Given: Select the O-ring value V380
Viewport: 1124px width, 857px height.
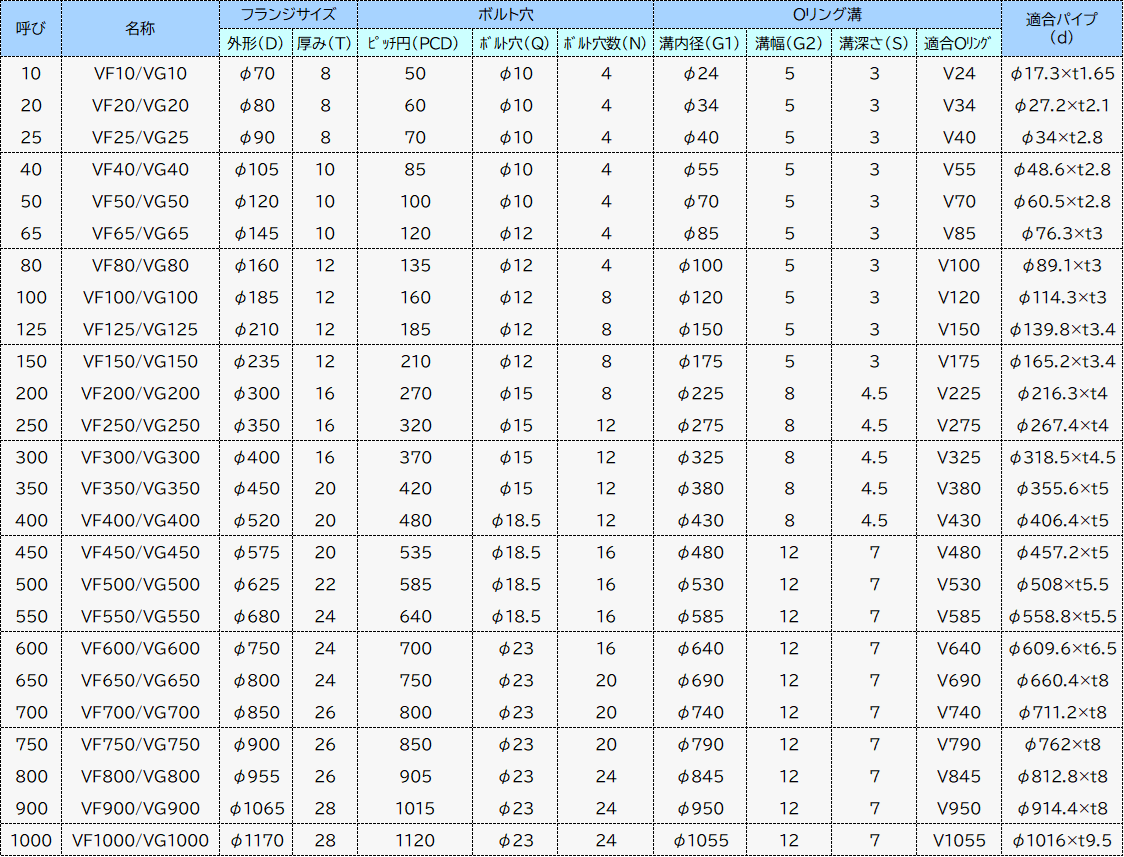Looking at the screenshot, I should coord(959,489).
